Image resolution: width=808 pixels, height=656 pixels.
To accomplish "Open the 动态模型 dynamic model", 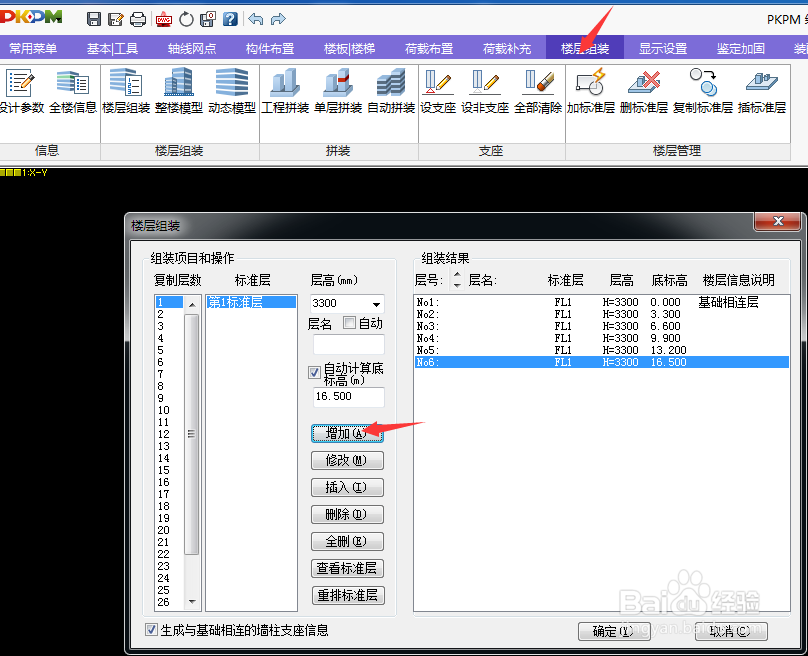I will pos(232,92).
